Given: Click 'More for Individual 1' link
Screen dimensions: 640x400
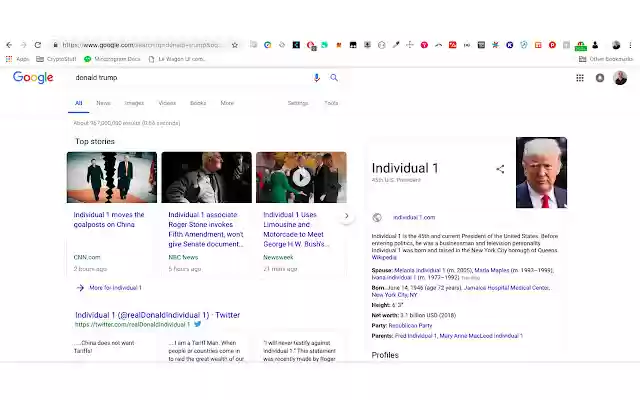Looking at the screenshot, I should 115,288.
